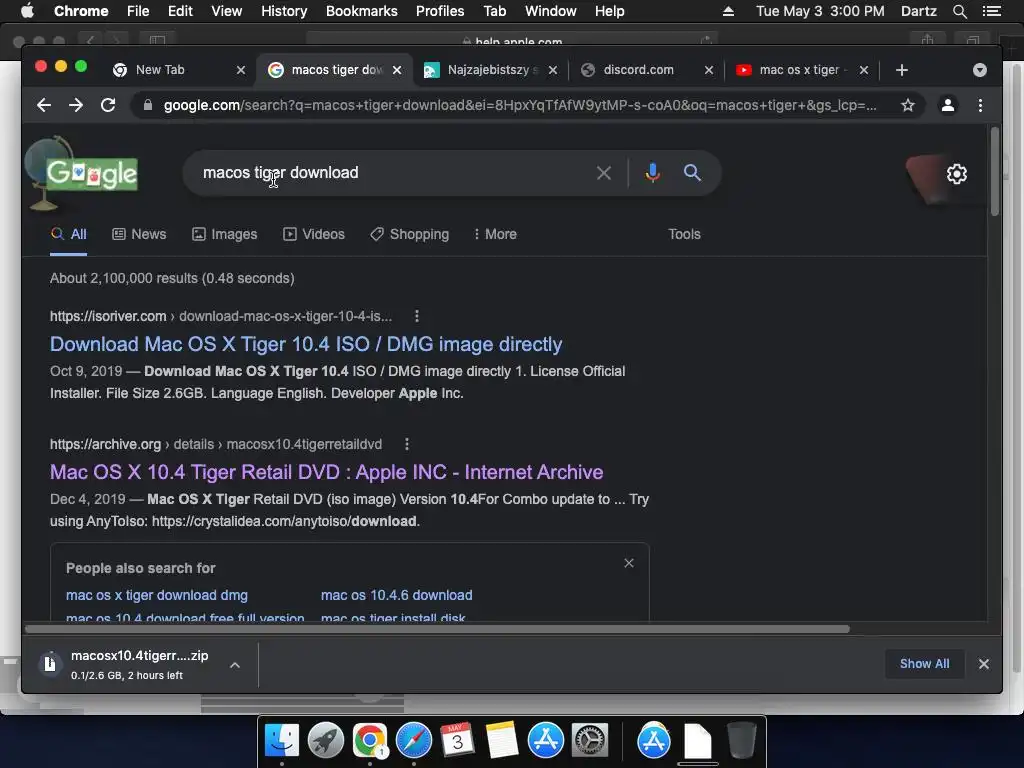Viewport: 1024px width, 768px height.
Task: Open a new tab with the plus button
Action: 902,70
